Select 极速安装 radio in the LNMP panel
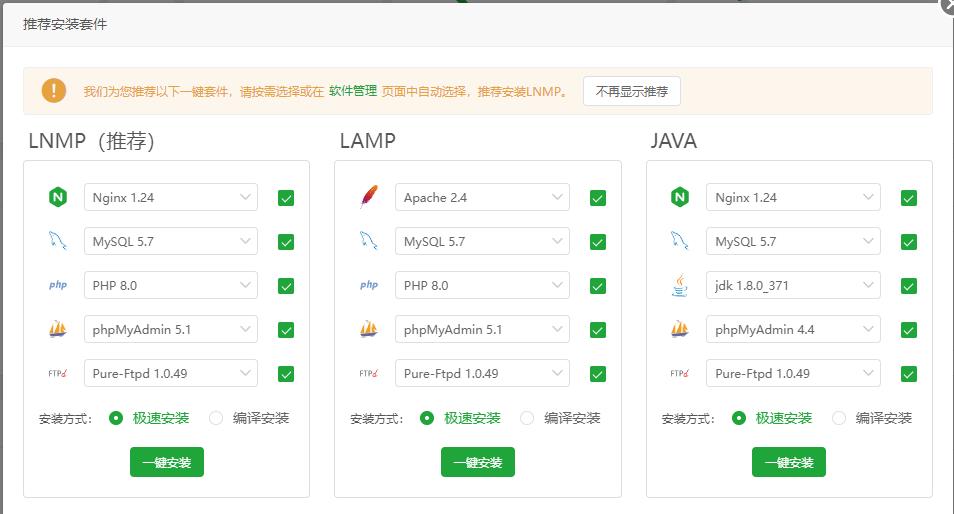This screenshot has width=954, height=514. click(116, 418)
